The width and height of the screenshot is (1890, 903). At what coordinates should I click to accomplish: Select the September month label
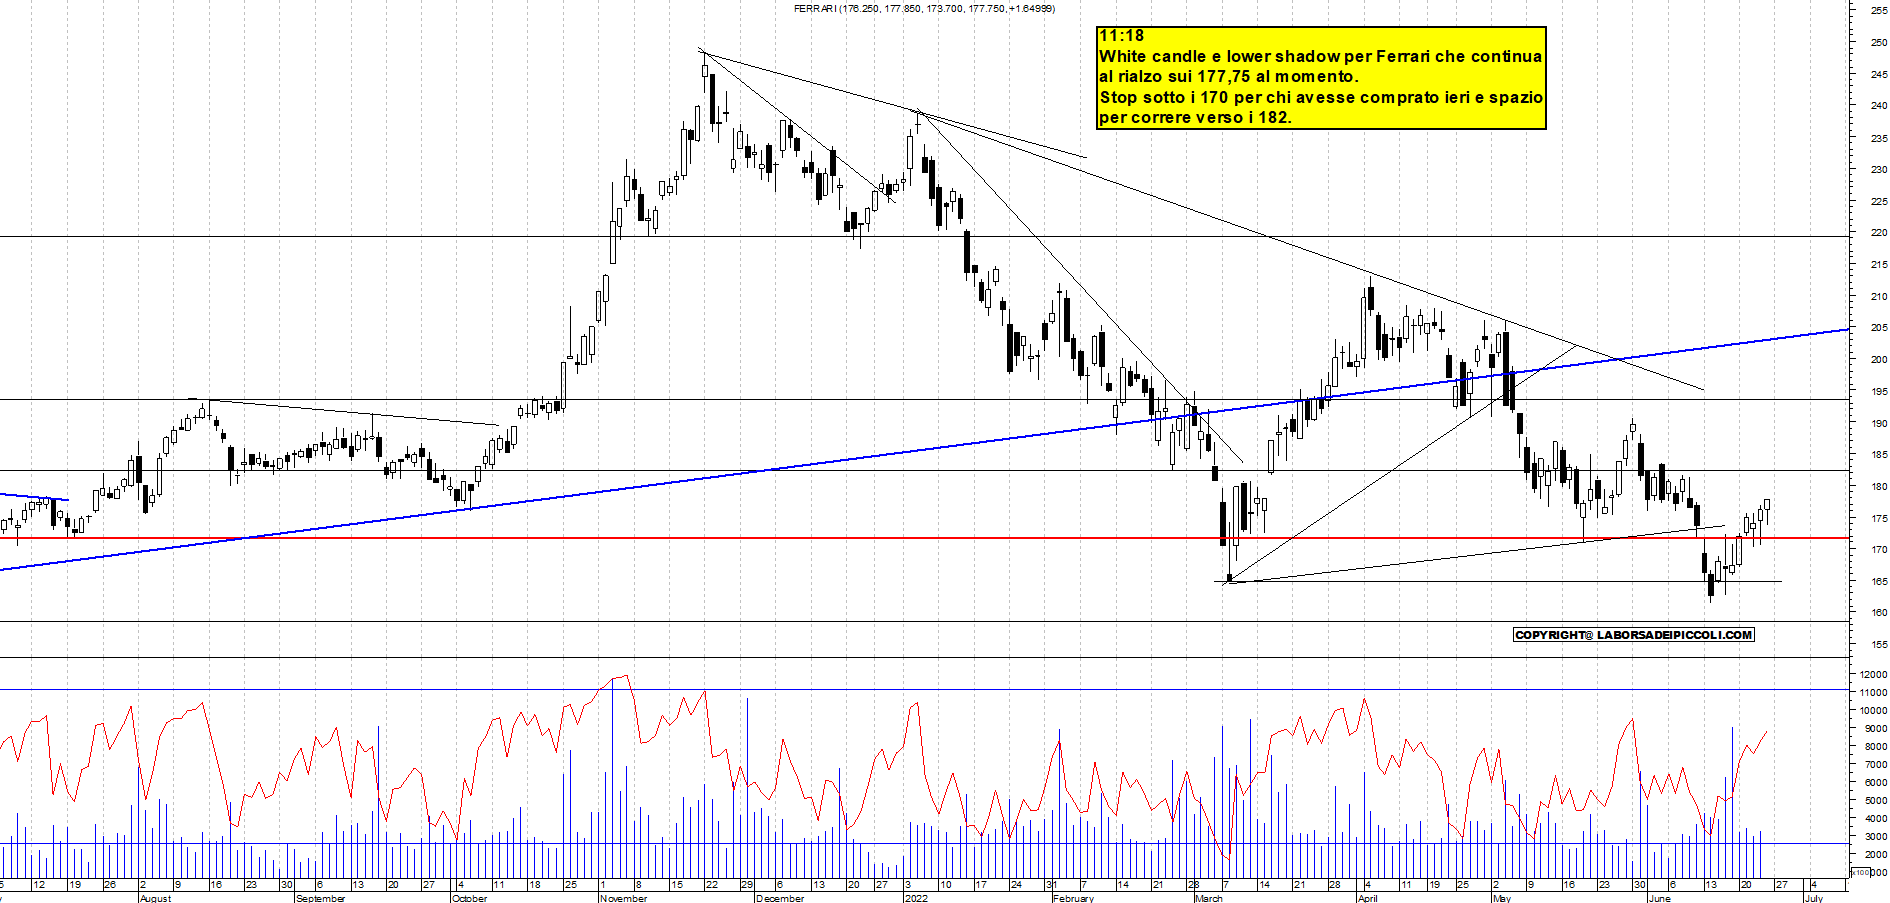(x=320, y=898)
